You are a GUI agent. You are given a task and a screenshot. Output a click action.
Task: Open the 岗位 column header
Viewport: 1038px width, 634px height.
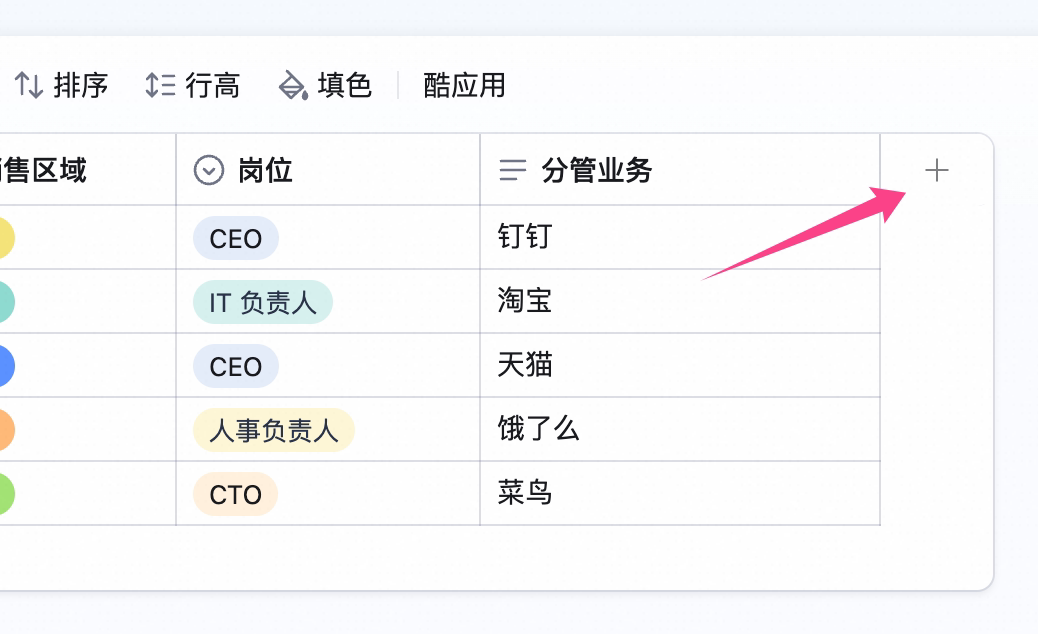[x=328, y=170]
